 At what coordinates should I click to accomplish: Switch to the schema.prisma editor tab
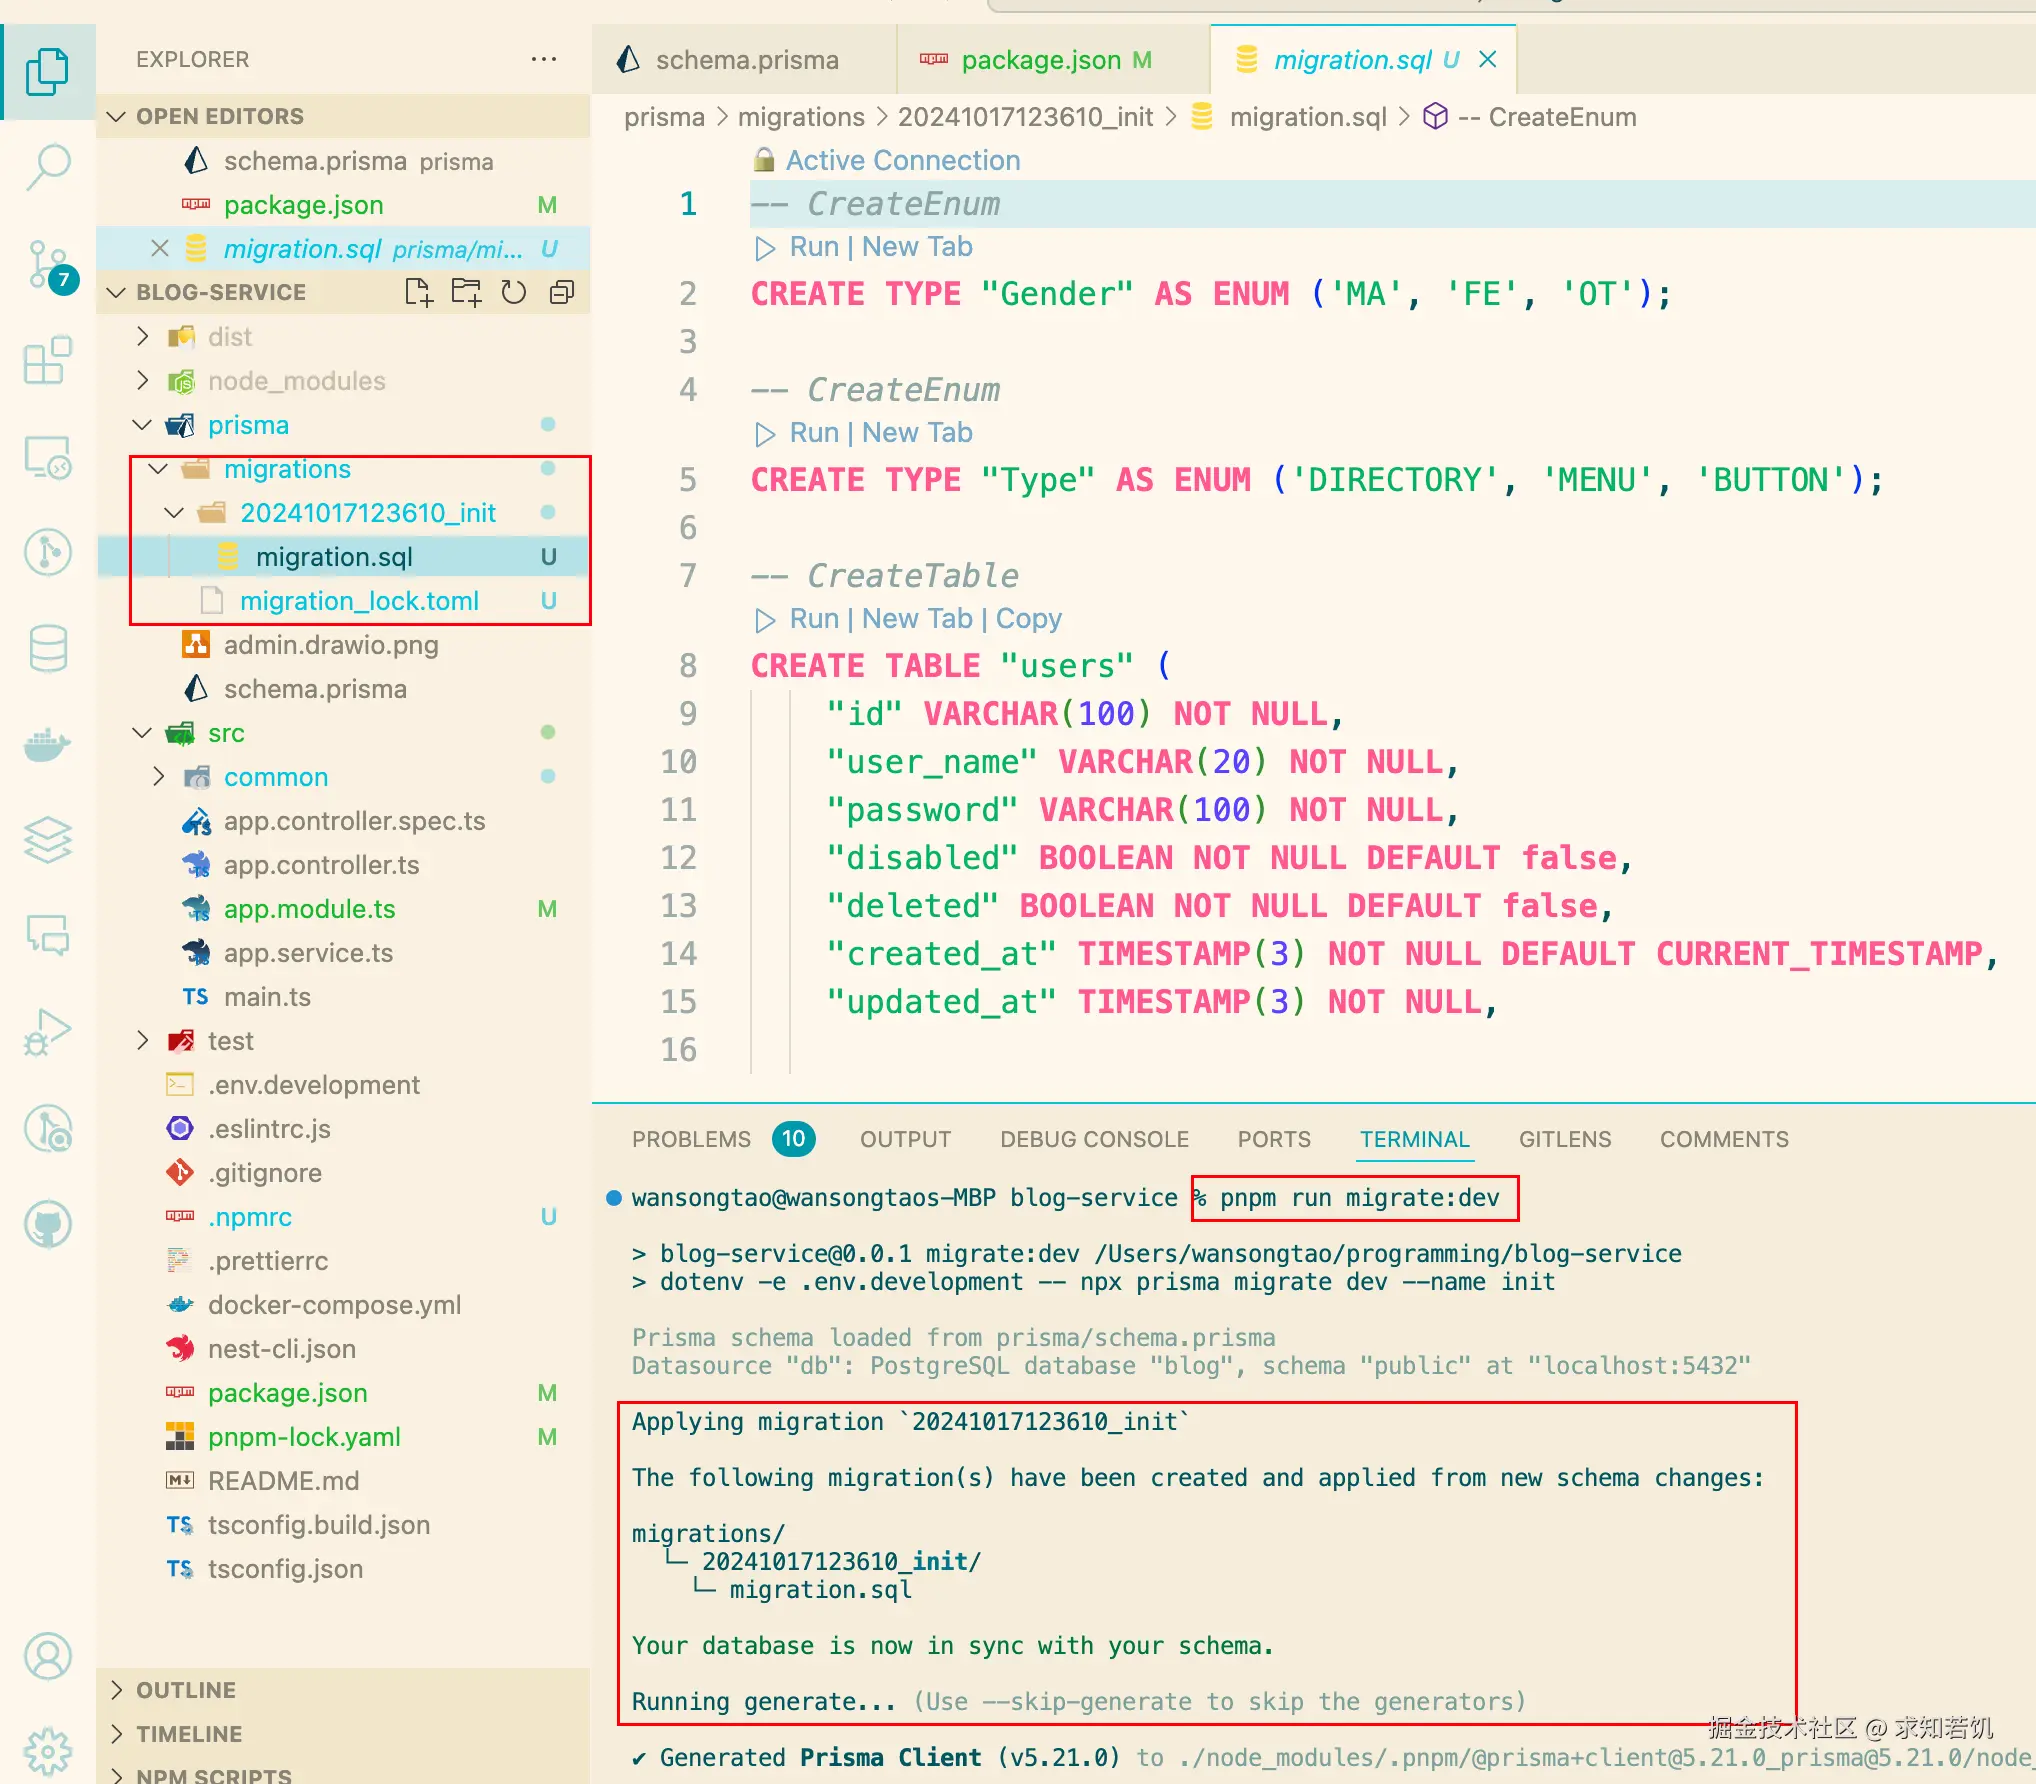(x=746, y=60)
